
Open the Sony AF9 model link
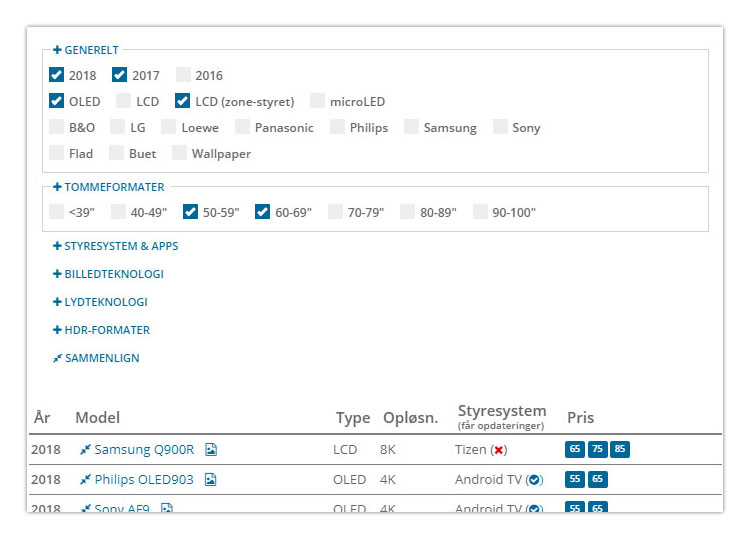tap(122, 508)
